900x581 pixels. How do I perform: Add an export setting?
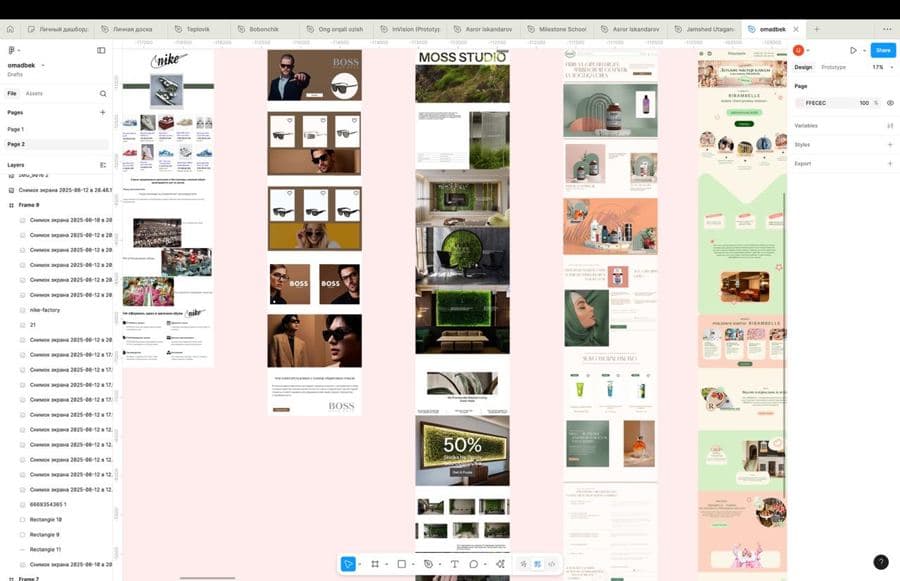coord(890,164)
